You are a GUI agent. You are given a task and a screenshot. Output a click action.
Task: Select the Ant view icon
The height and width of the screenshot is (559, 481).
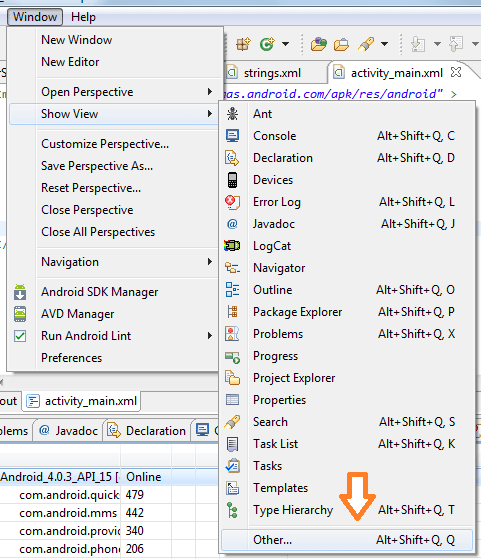point(232,114)
